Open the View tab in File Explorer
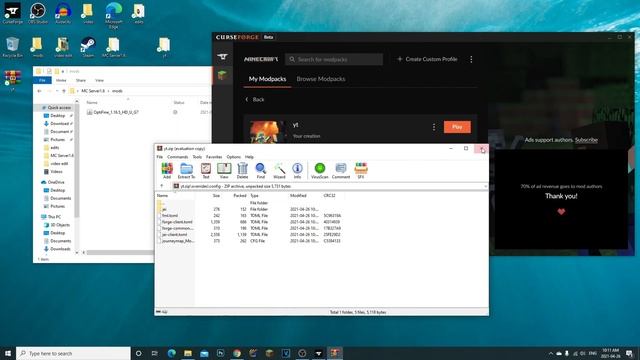This screenshot has width=640, height=360. (99, 80)
